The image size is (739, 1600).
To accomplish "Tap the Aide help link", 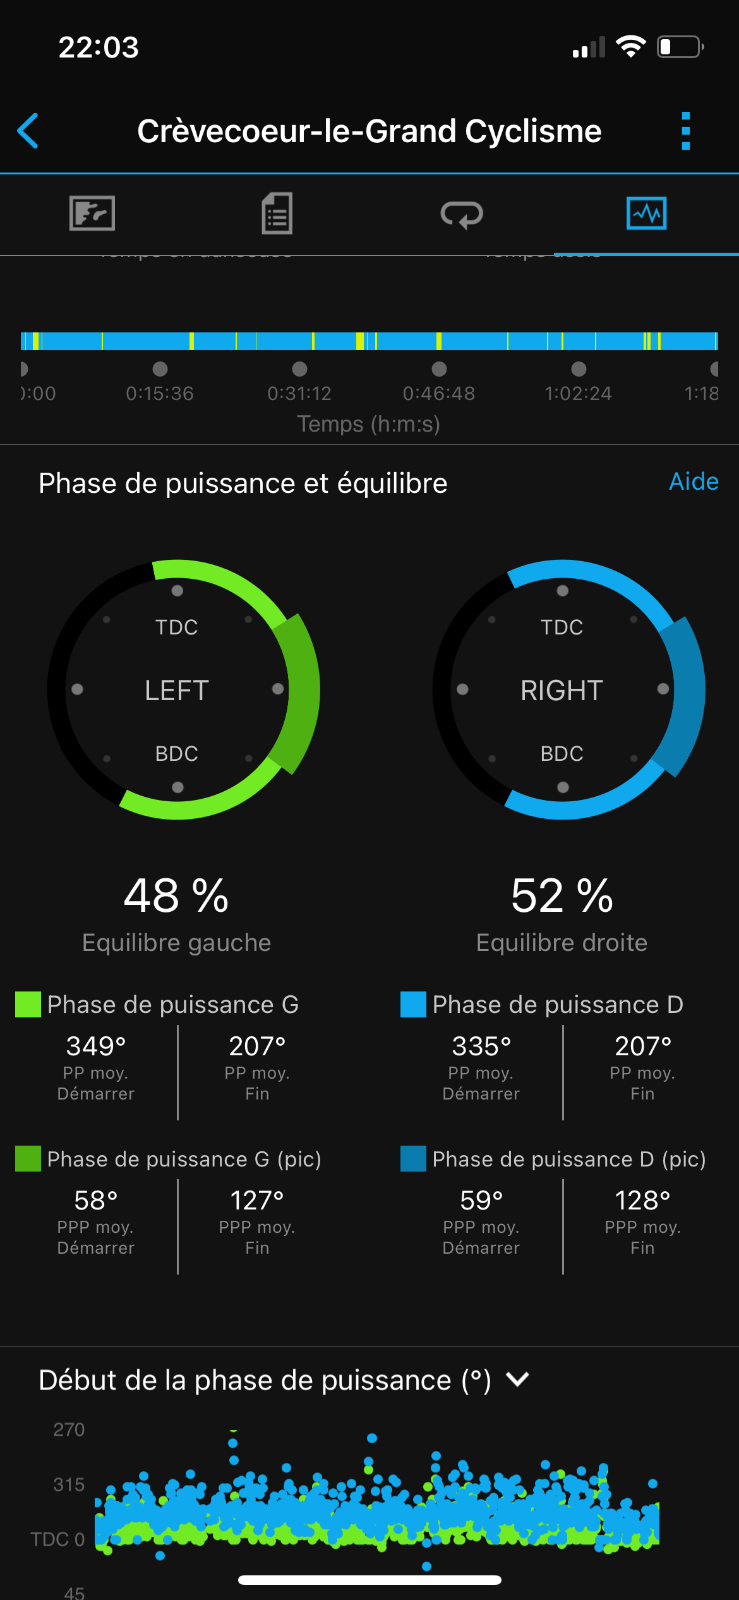I will (694, 481).
